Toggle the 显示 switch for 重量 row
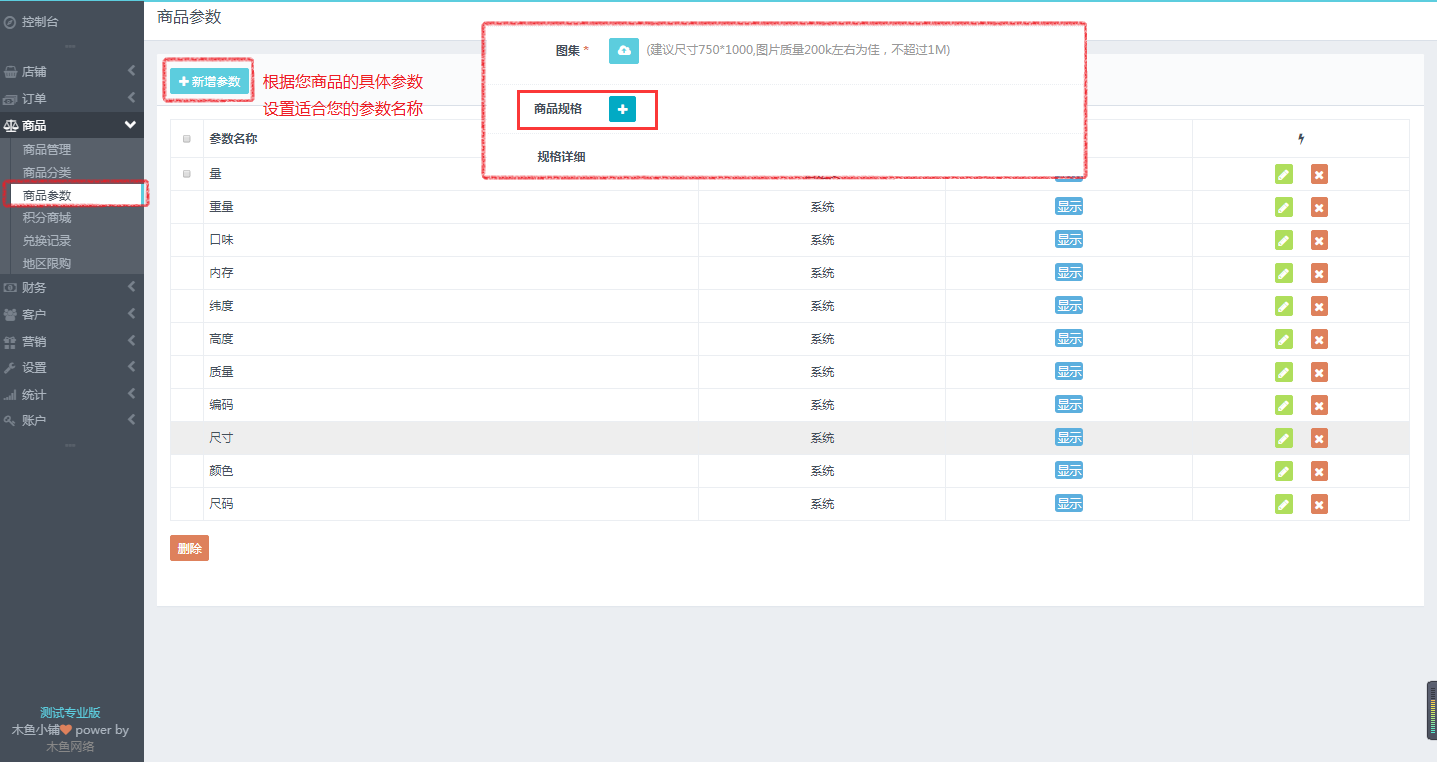 pos(1069,207)
